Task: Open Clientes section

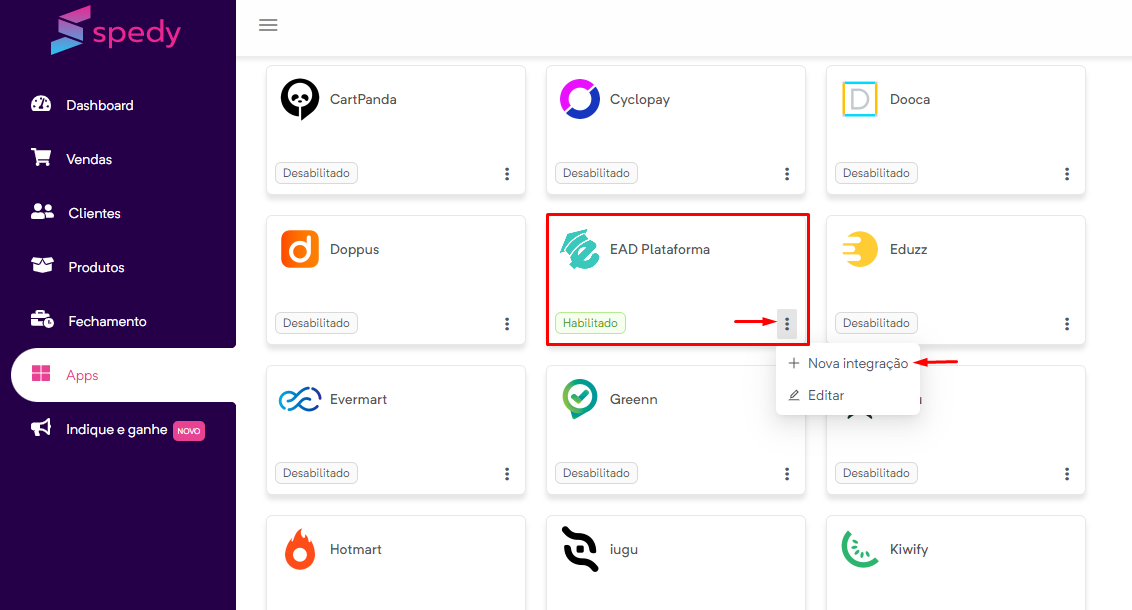Action: pos(94,214)
